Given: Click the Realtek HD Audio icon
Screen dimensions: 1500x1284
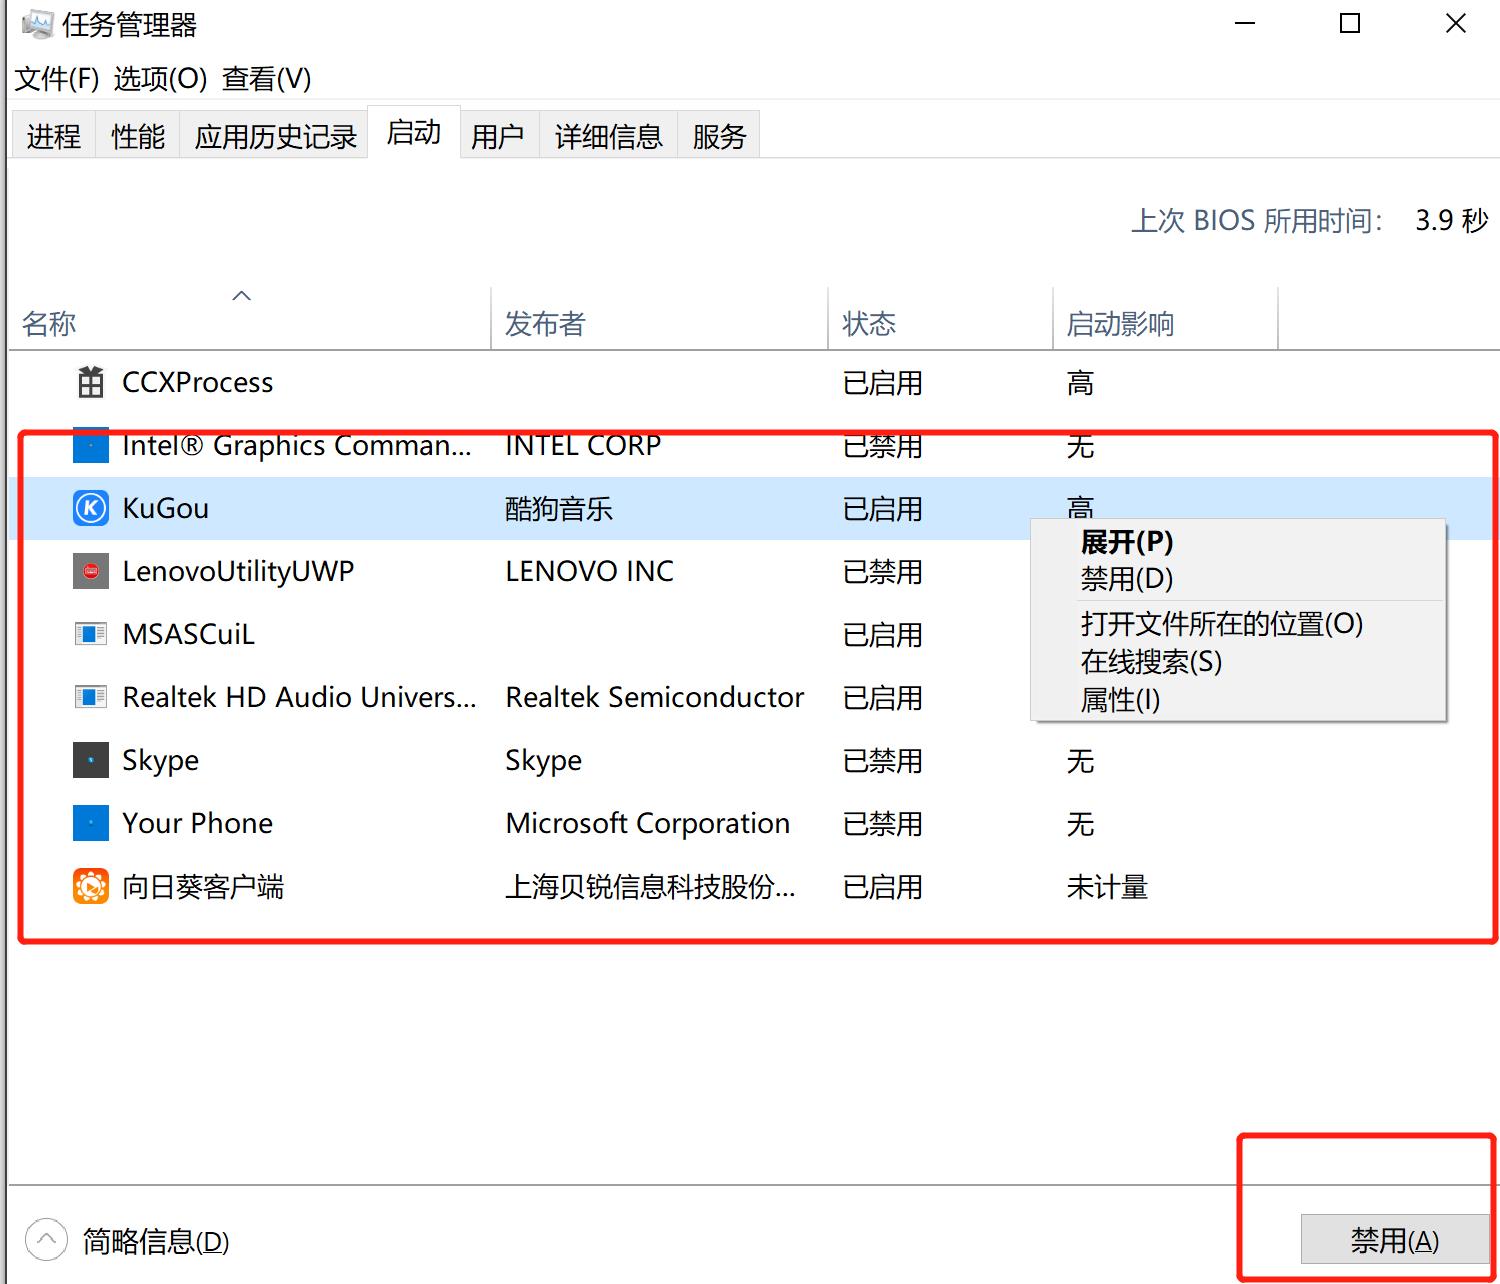Looking at the screenshot, I should click(x=91, y=697).
